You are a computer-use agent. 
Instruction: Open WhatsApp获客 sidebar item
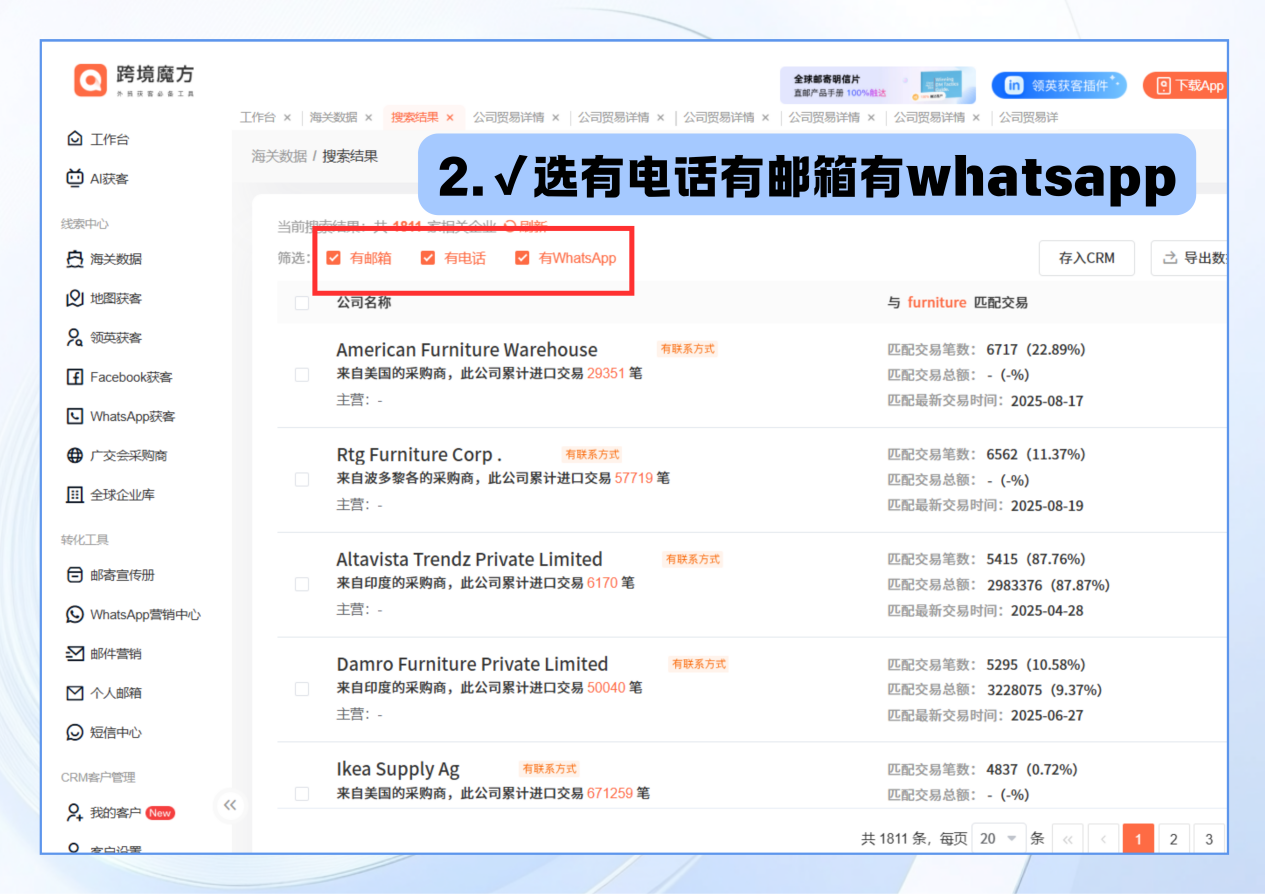point(120,416)
